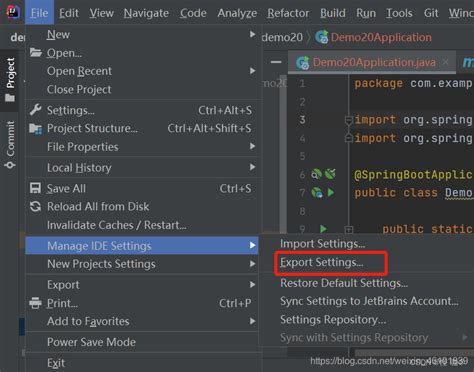Image resolution: width=474 pixels, height=372 pixels.
Task: Select Export Settings... in the submenu
Action: (x=322, y=262)
